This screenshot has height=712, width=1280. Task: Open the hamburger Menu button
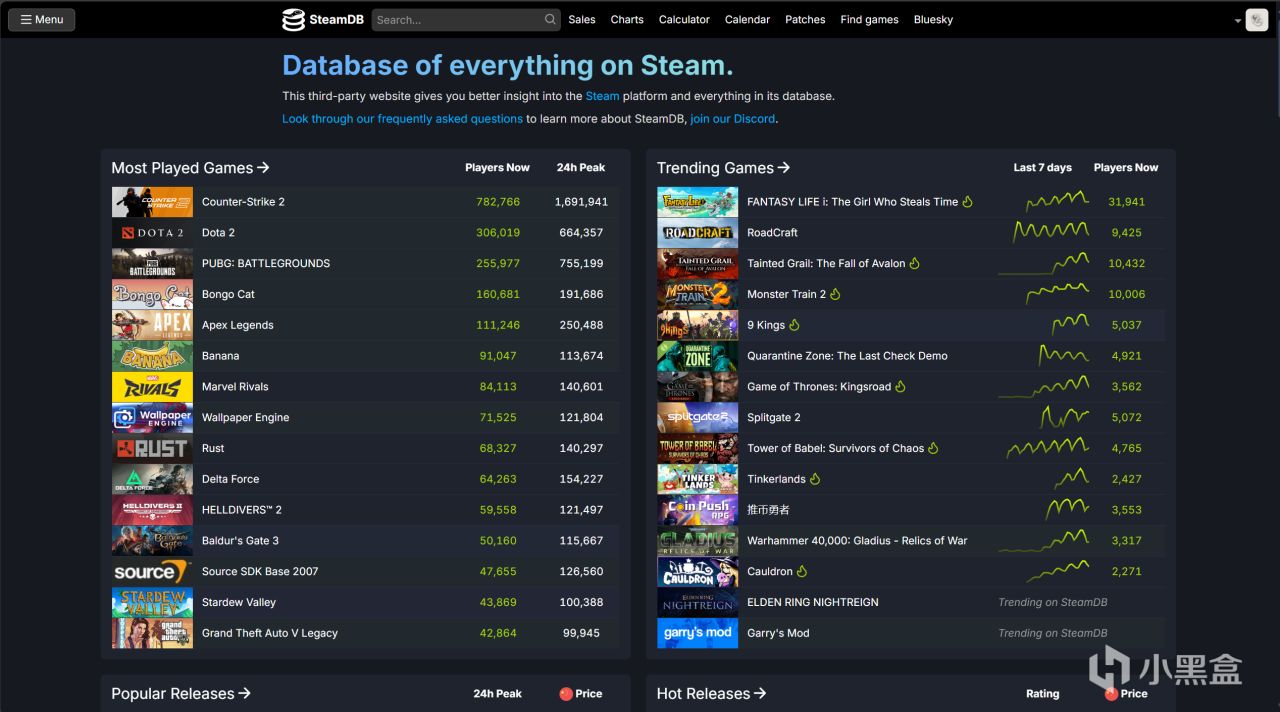[x=42, y=19]
